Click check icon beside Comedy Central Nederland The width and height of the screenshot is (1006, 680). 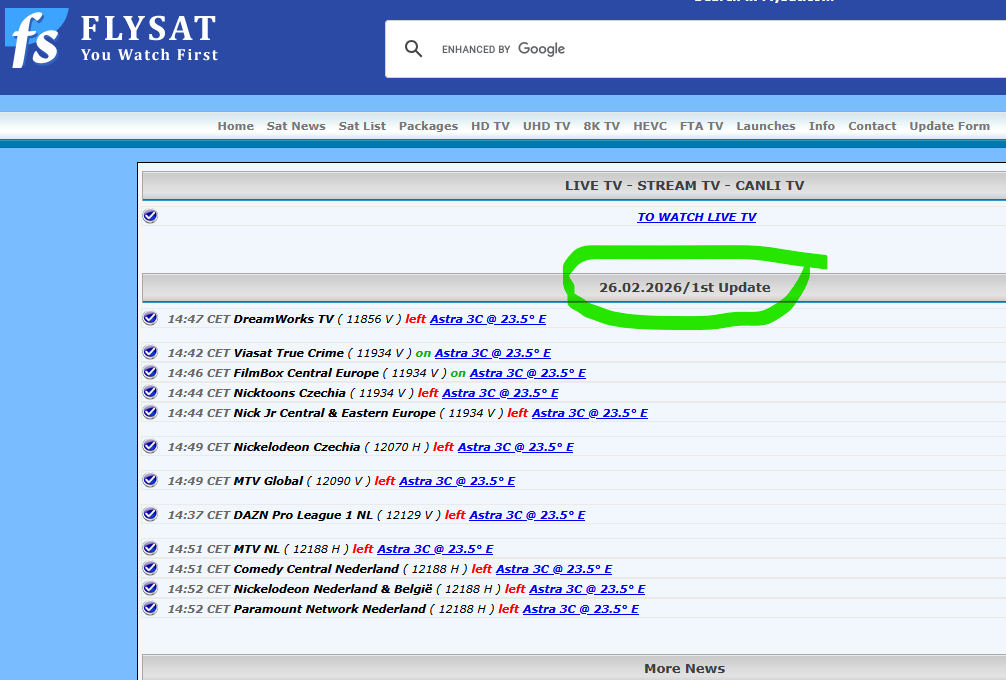(x=150, y=567)
